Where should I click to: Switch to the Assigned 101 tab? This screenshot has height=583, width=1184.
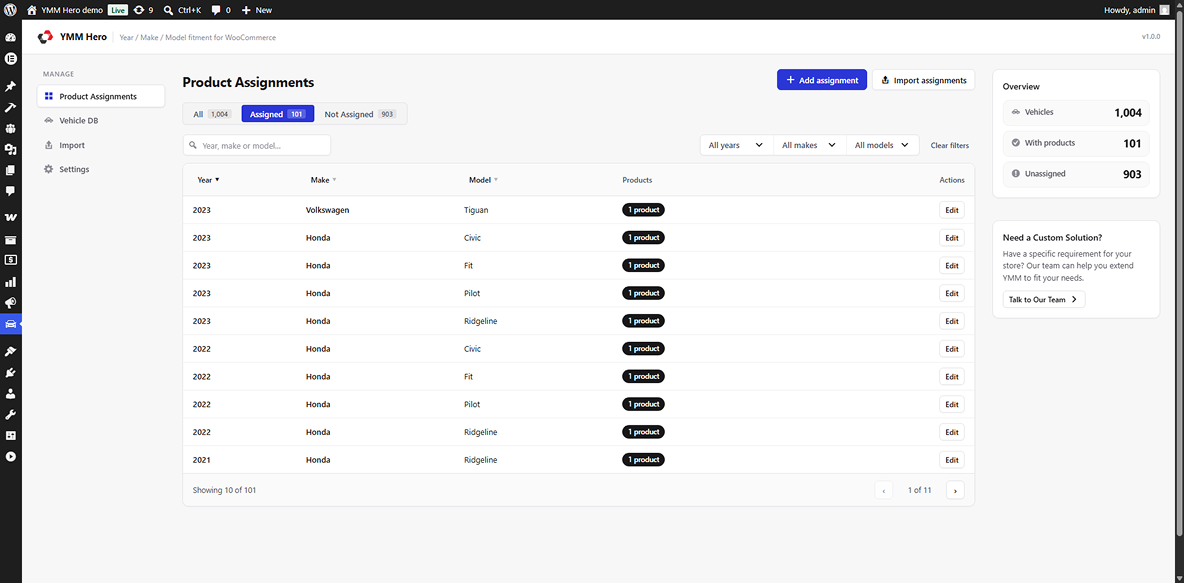(278, 114)
